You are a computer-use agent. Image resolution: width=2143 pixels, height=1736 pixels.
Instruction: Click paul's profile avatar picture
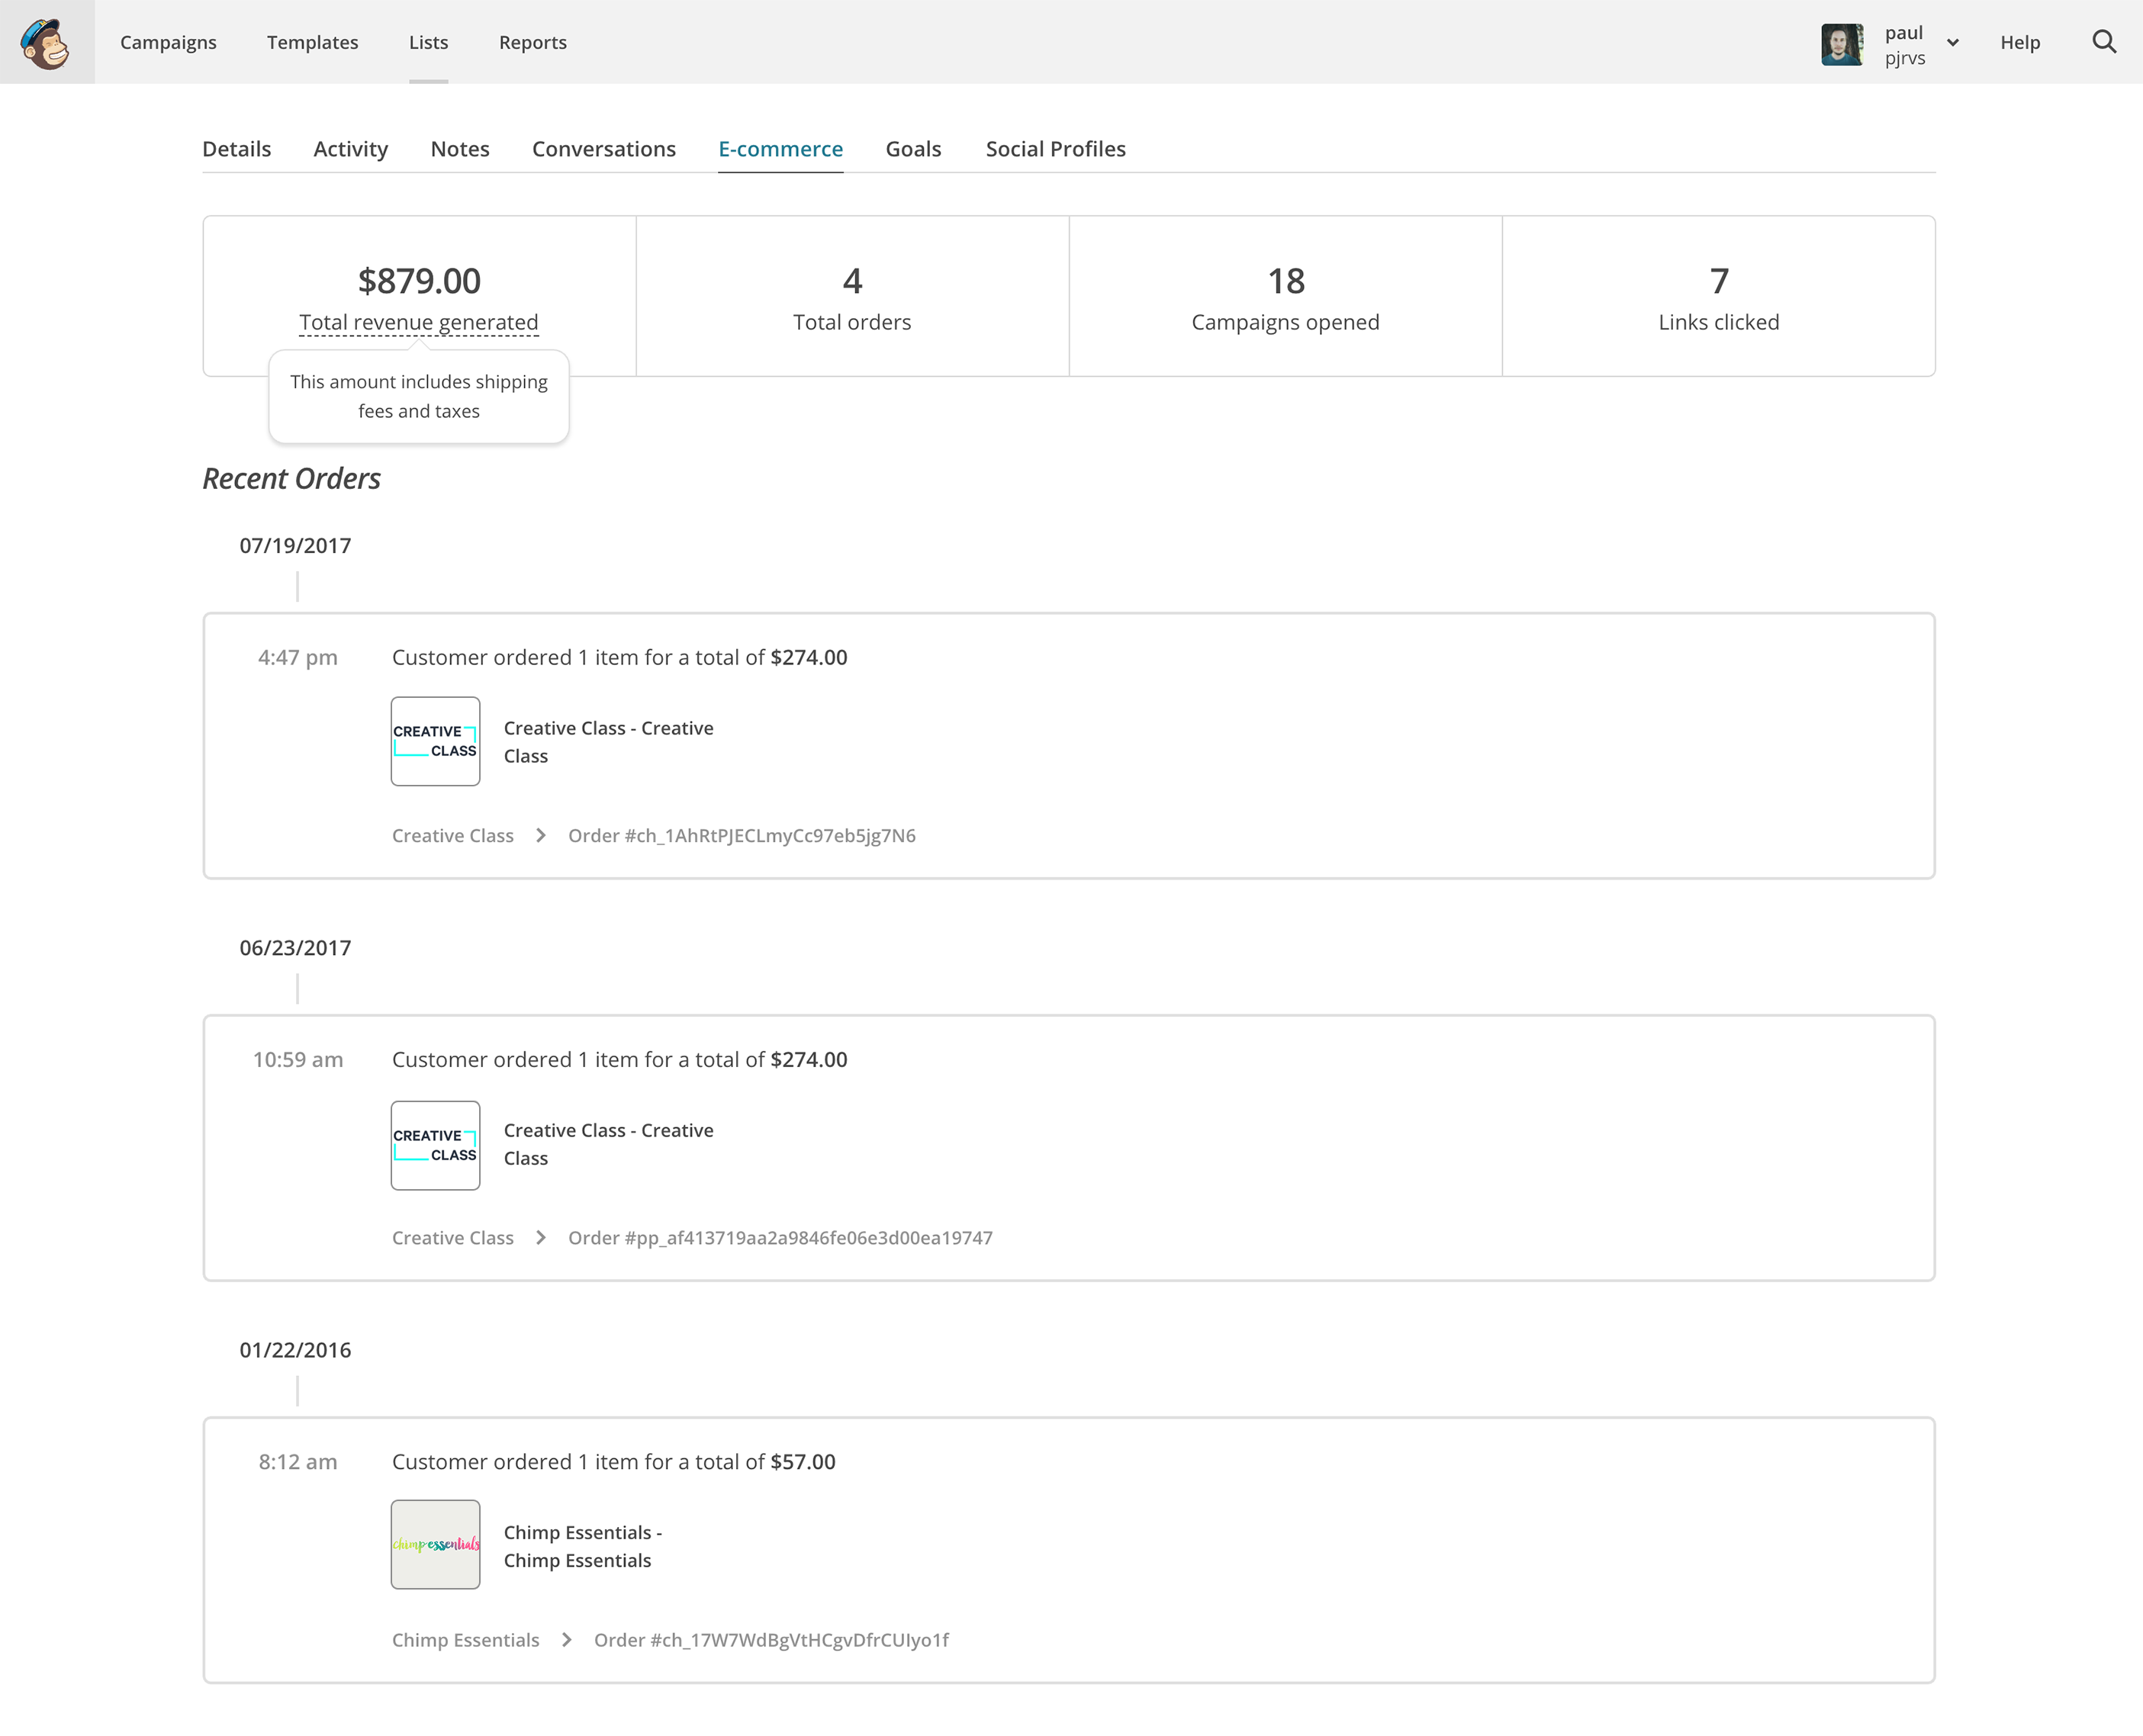(1841, 44)
